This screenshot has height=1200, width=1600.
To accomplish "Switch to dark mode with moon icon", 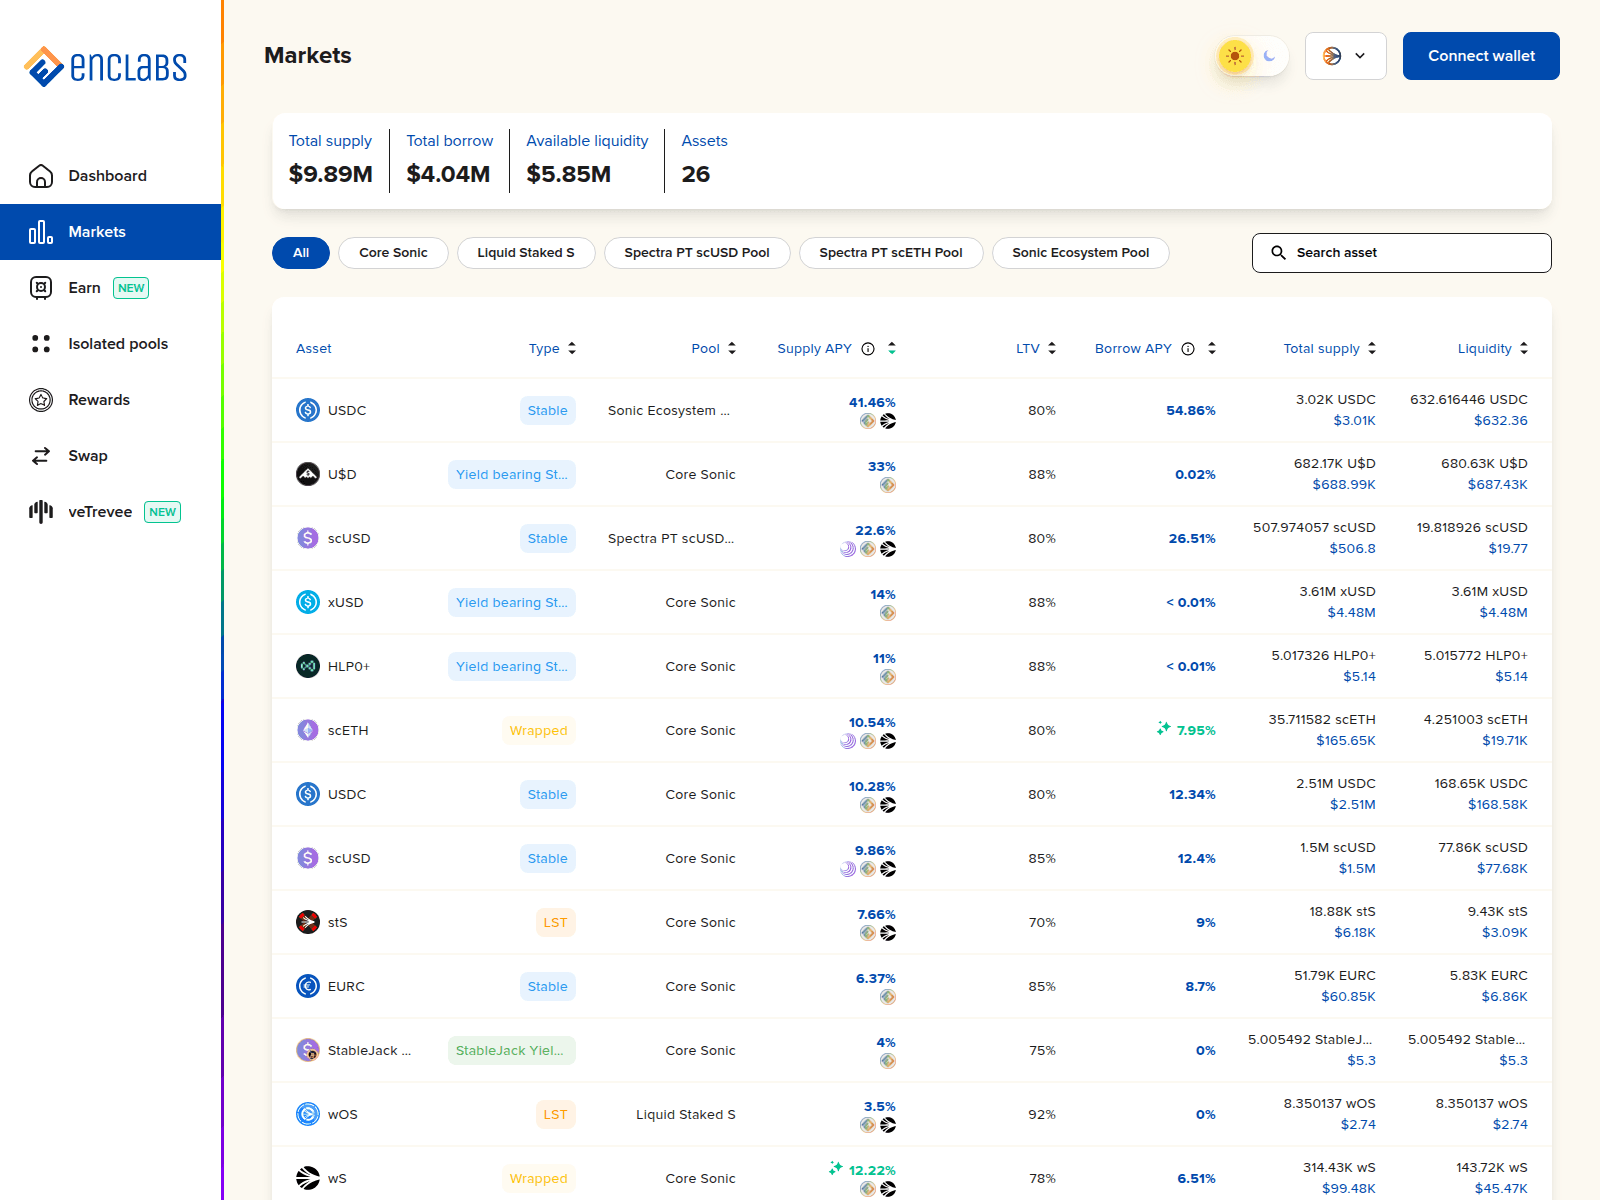I will 1270,56.
